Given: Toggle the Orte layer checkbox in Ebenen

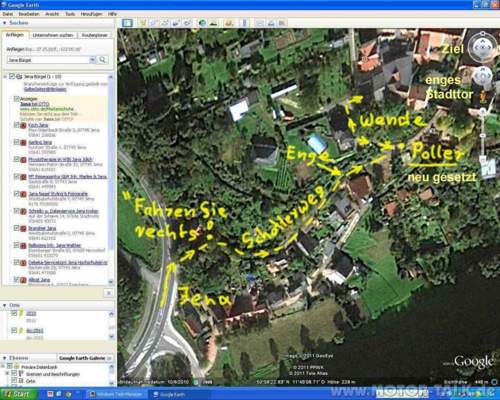Looking at the screenshot, I should 14,380.
